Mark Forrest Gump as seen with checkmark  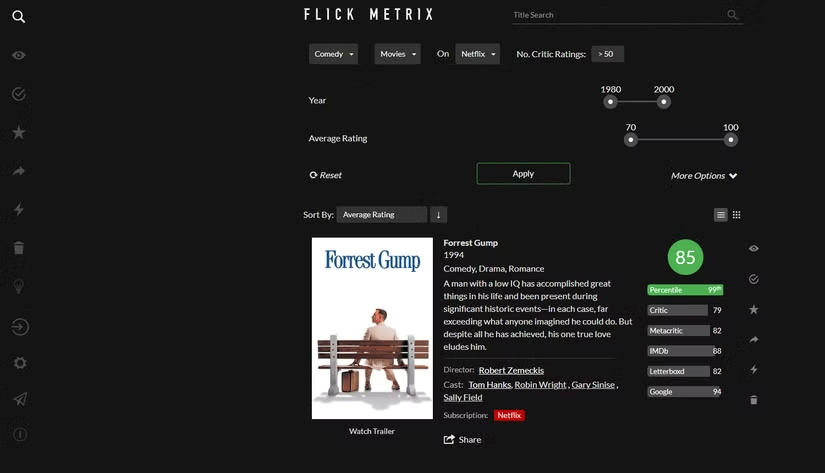(754, 279)
